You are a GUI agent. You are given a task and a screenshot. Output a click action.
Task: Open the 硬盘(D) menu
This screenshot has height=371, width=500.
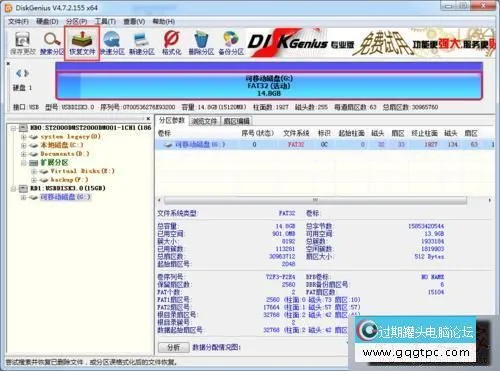(x=47, y=22)
